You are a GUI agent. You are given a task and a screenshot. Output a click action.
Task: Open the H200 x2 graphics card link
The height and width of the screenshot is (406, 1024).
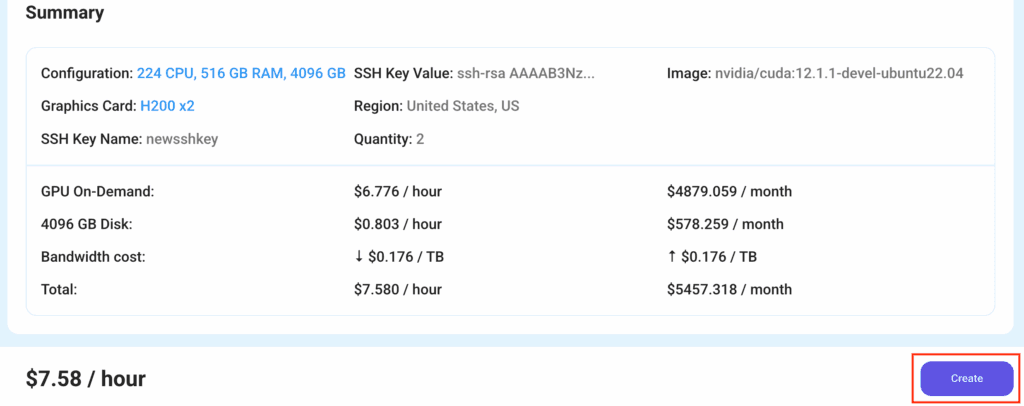coord(167,105)
